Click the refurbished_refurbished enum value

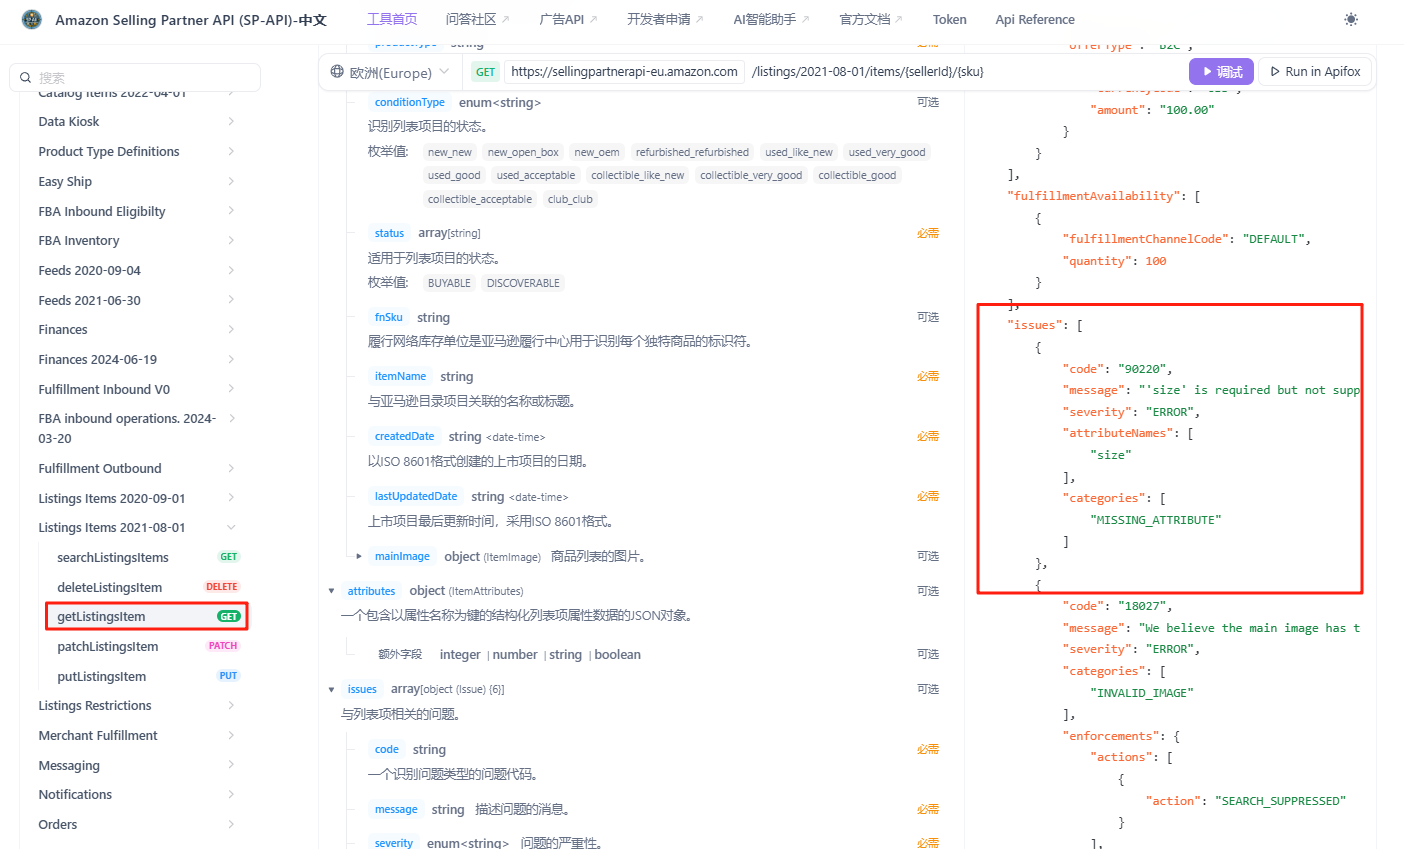tap(692, 152)
